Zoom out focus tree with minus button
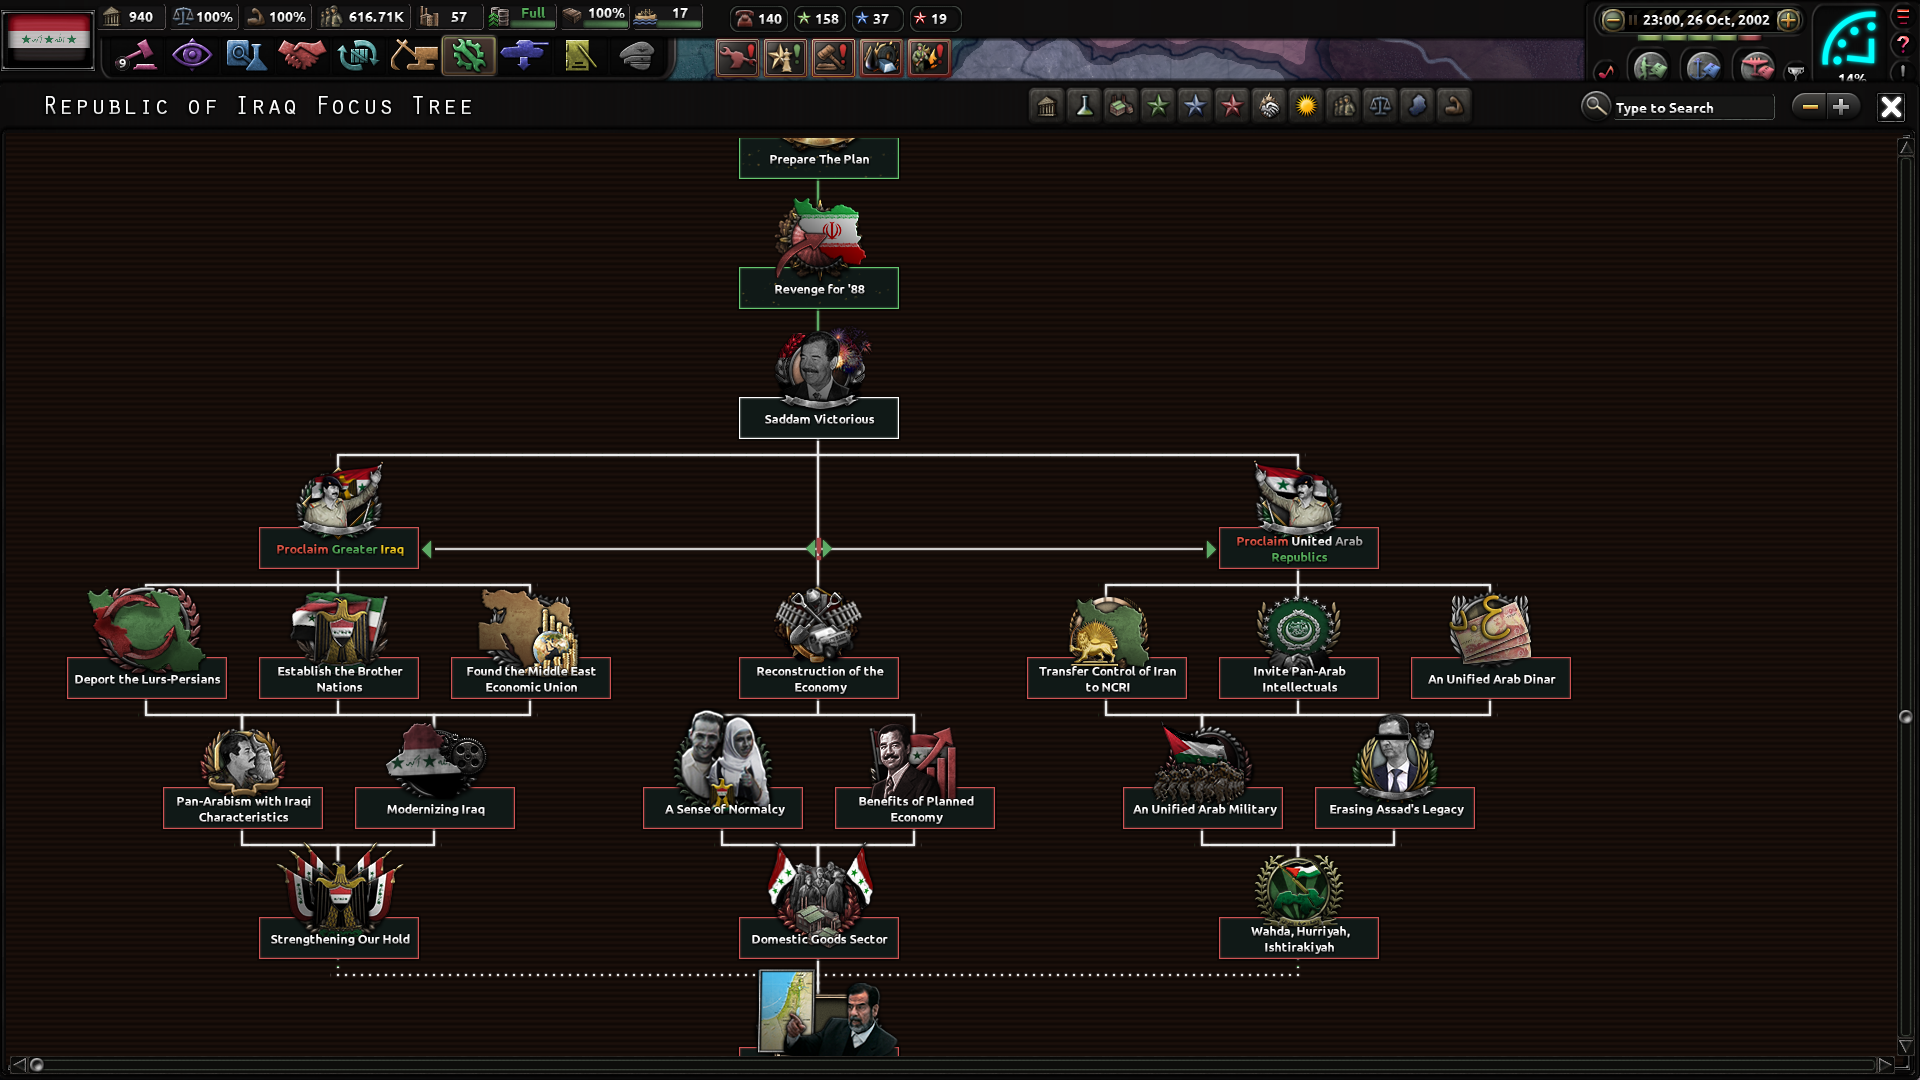The width and height of the screenshot is (1920, 1080). (x=1809, y=106)
